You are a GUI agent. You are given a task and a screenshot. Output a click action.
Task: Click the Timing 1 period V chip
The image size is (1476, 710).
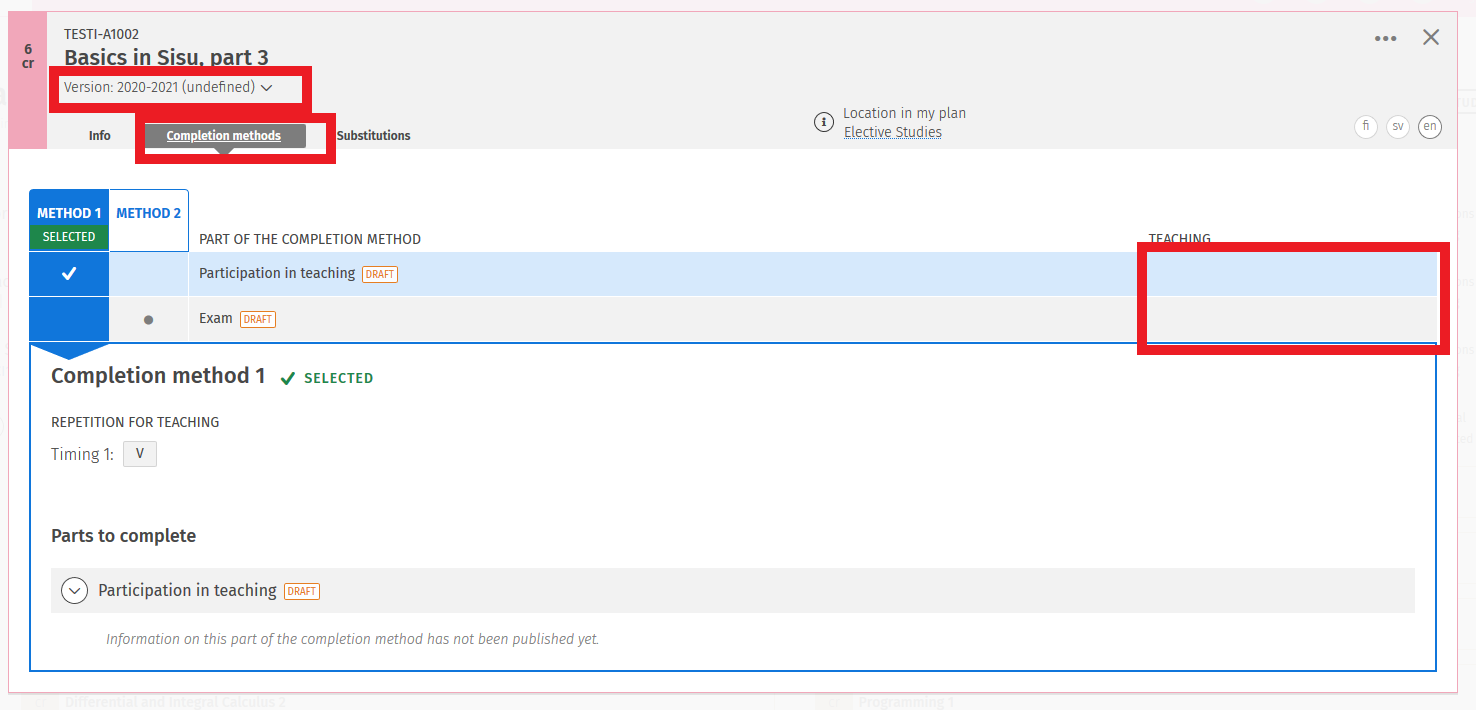point(140,454)
